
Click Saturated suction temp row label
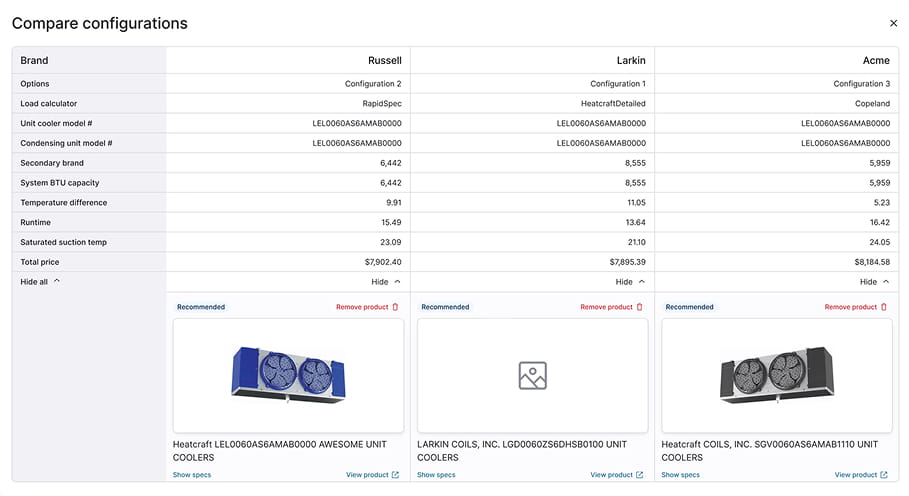(64, 242)
